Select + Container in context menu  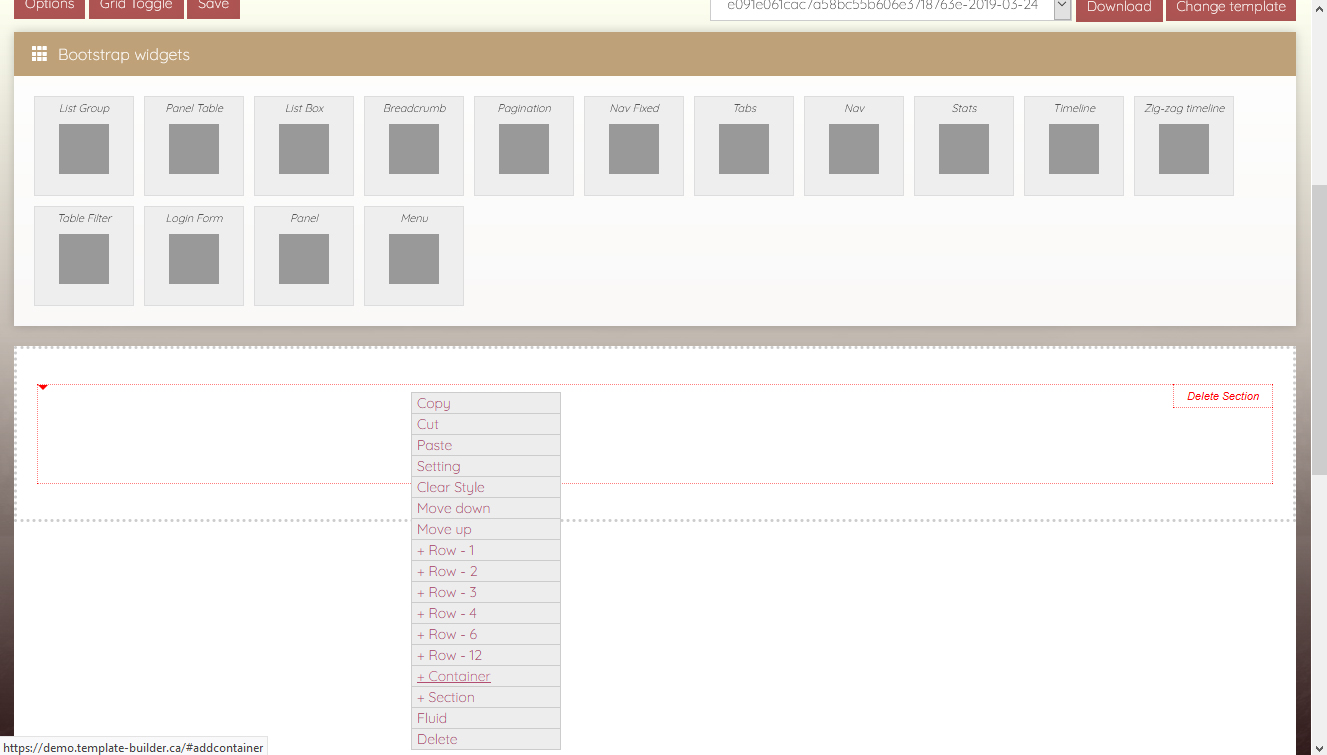pos(454,676)
